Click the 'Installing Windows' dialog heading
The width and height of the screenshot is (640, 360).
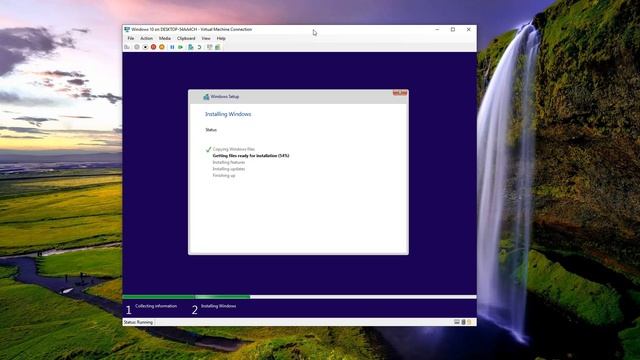click(228, 114)
